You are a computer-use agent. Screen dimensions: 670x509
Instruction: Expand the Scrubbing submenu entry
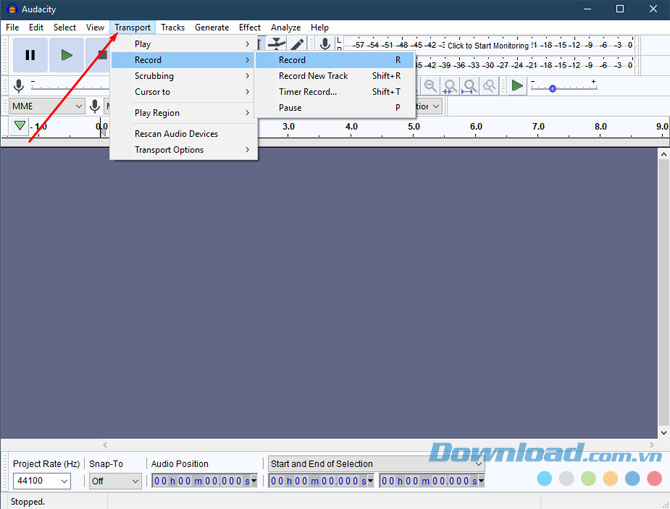pyautogui.click(x=184, y=76)
